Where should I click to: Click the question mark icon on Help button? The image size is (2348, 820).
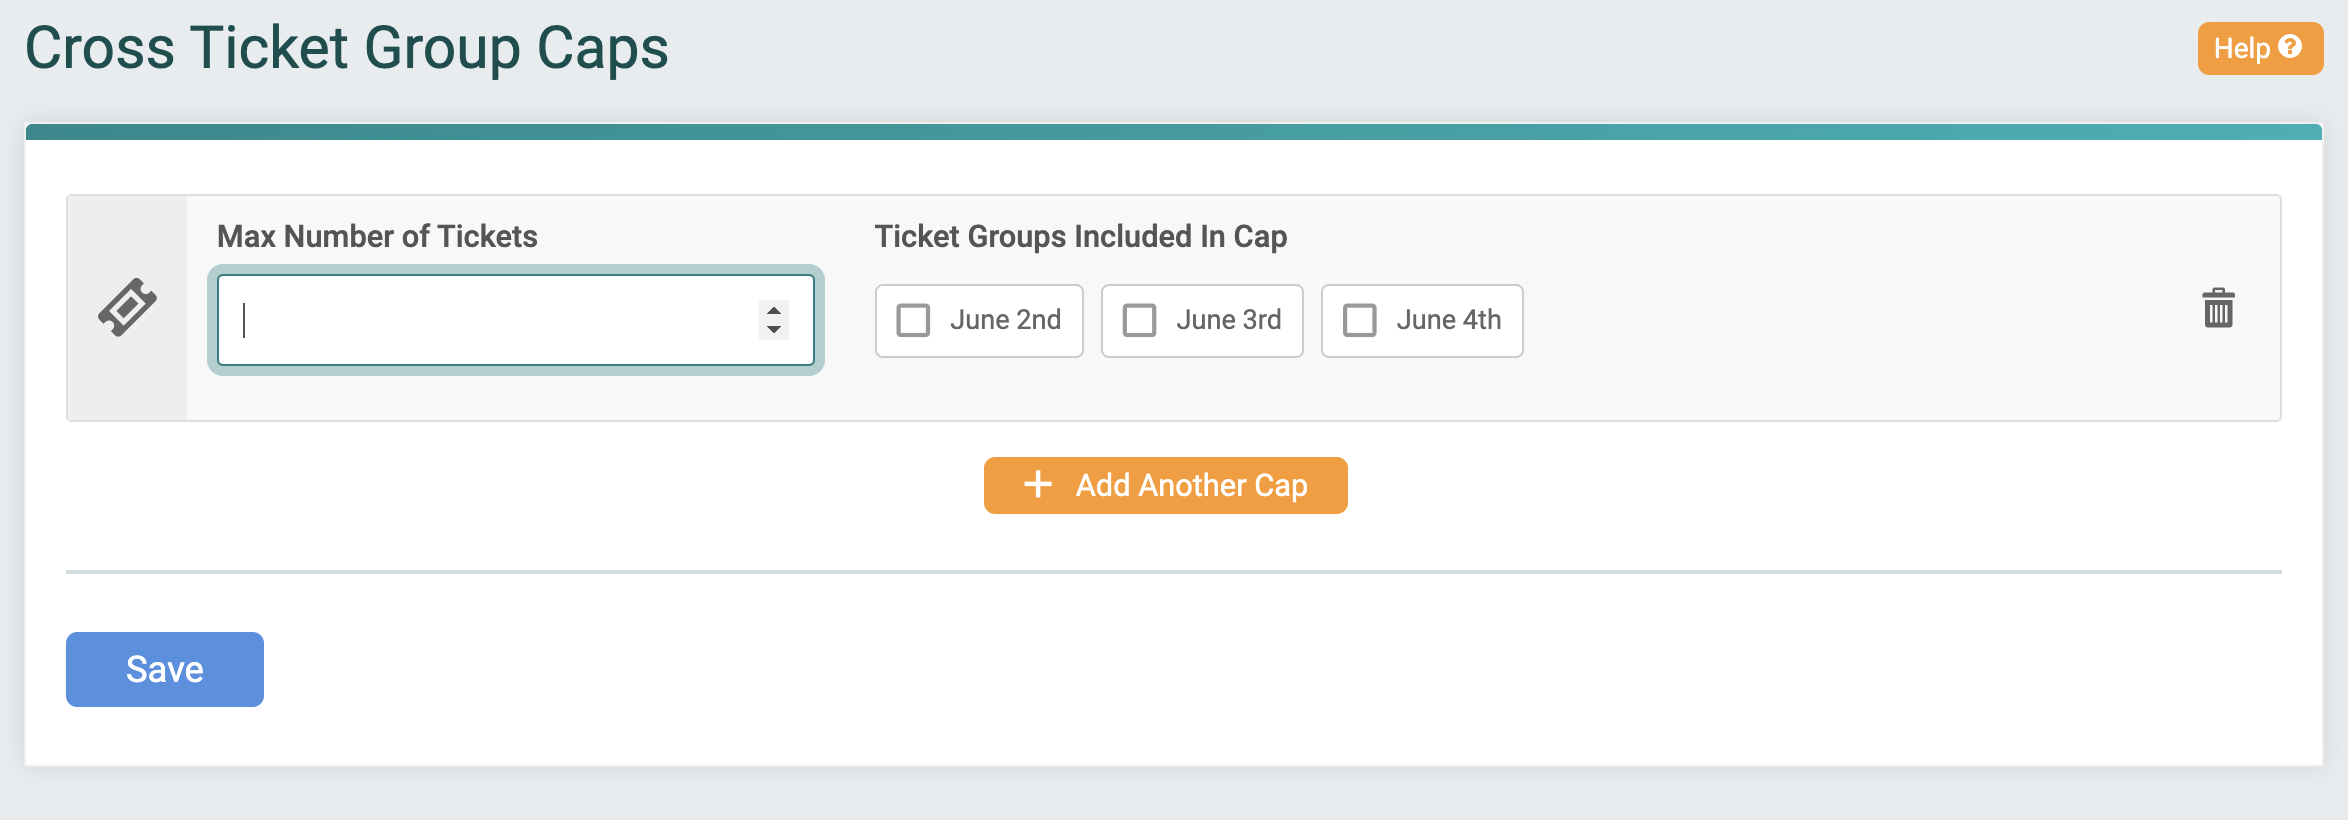pos(2291,46)
